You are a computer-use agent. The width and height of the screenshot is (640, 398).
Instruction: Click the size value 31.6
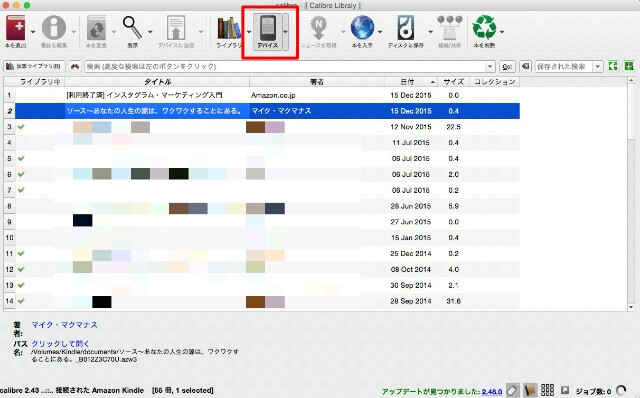click(x=453, y=301)
